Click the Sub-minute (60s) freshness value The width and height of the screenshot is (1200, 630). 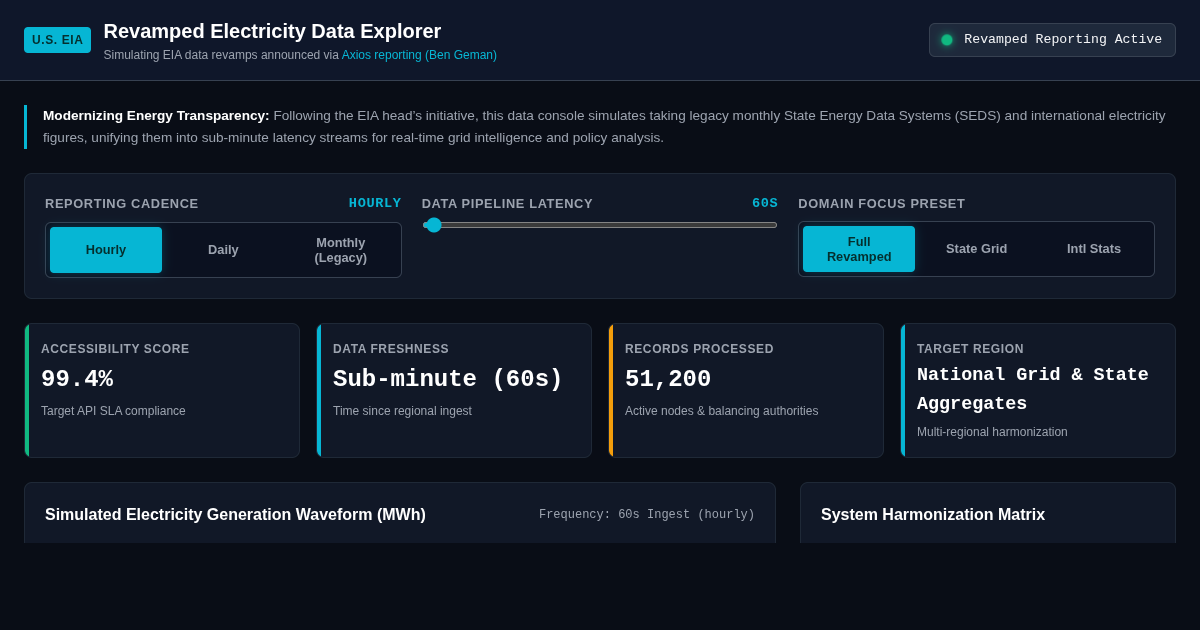click(448, 380)
